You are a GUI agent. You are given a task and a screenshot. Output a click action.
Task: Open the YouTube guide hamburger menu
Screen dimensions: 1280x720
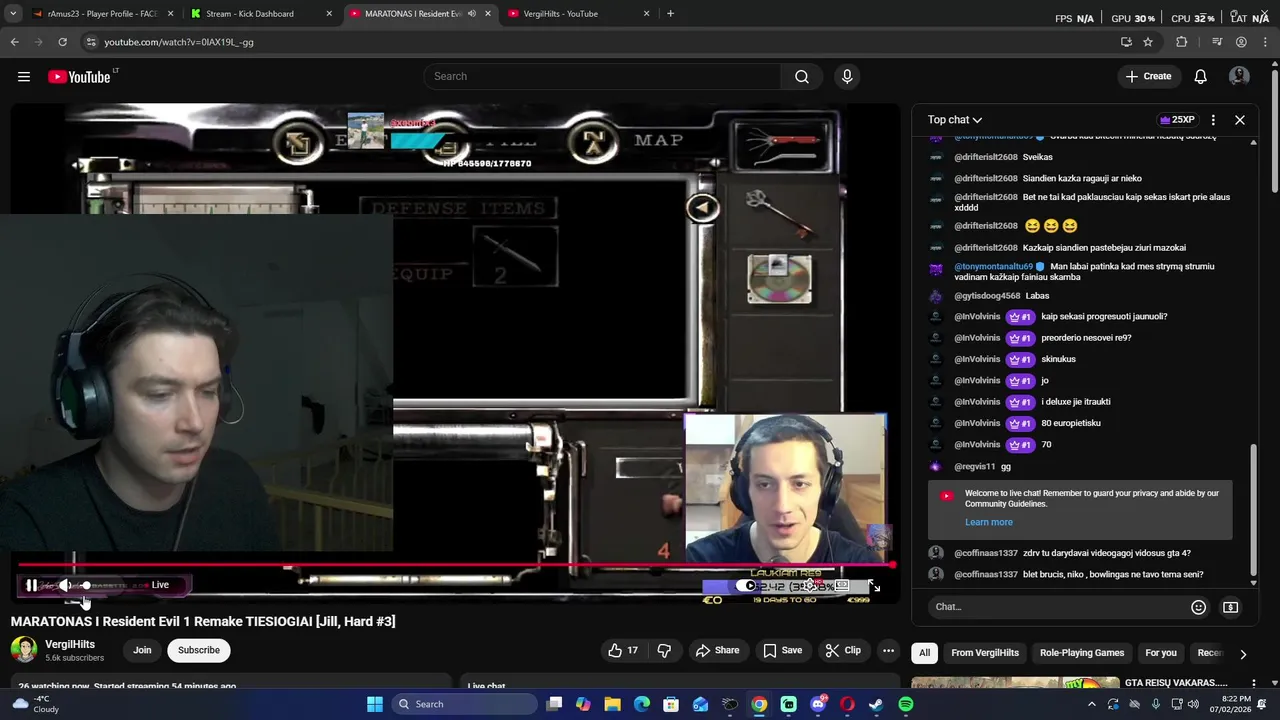coord(24,77)
